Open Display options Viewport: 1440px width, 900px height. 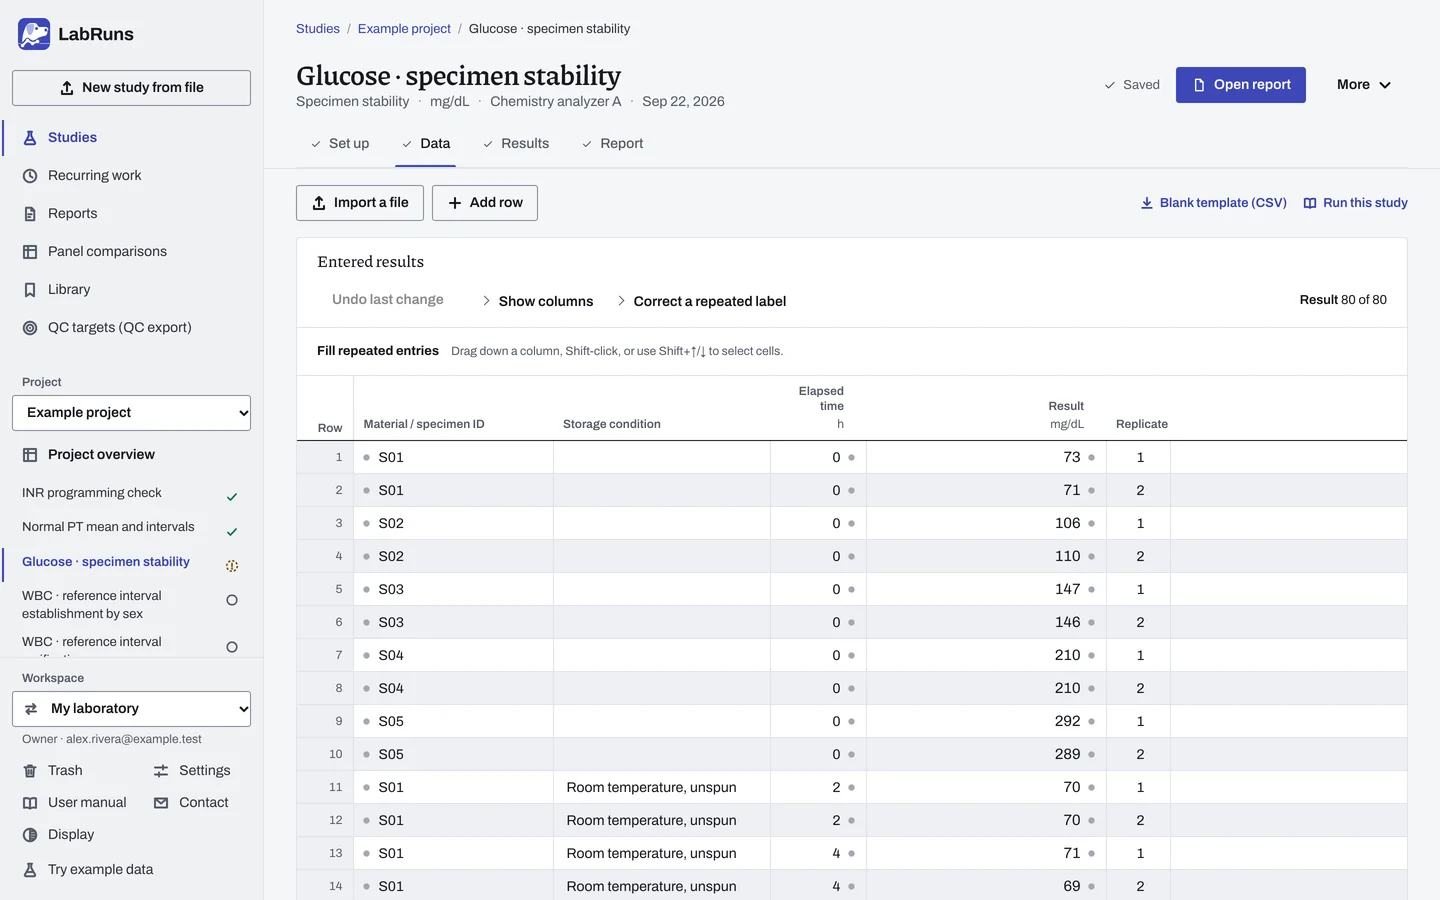tap(59, 835)
